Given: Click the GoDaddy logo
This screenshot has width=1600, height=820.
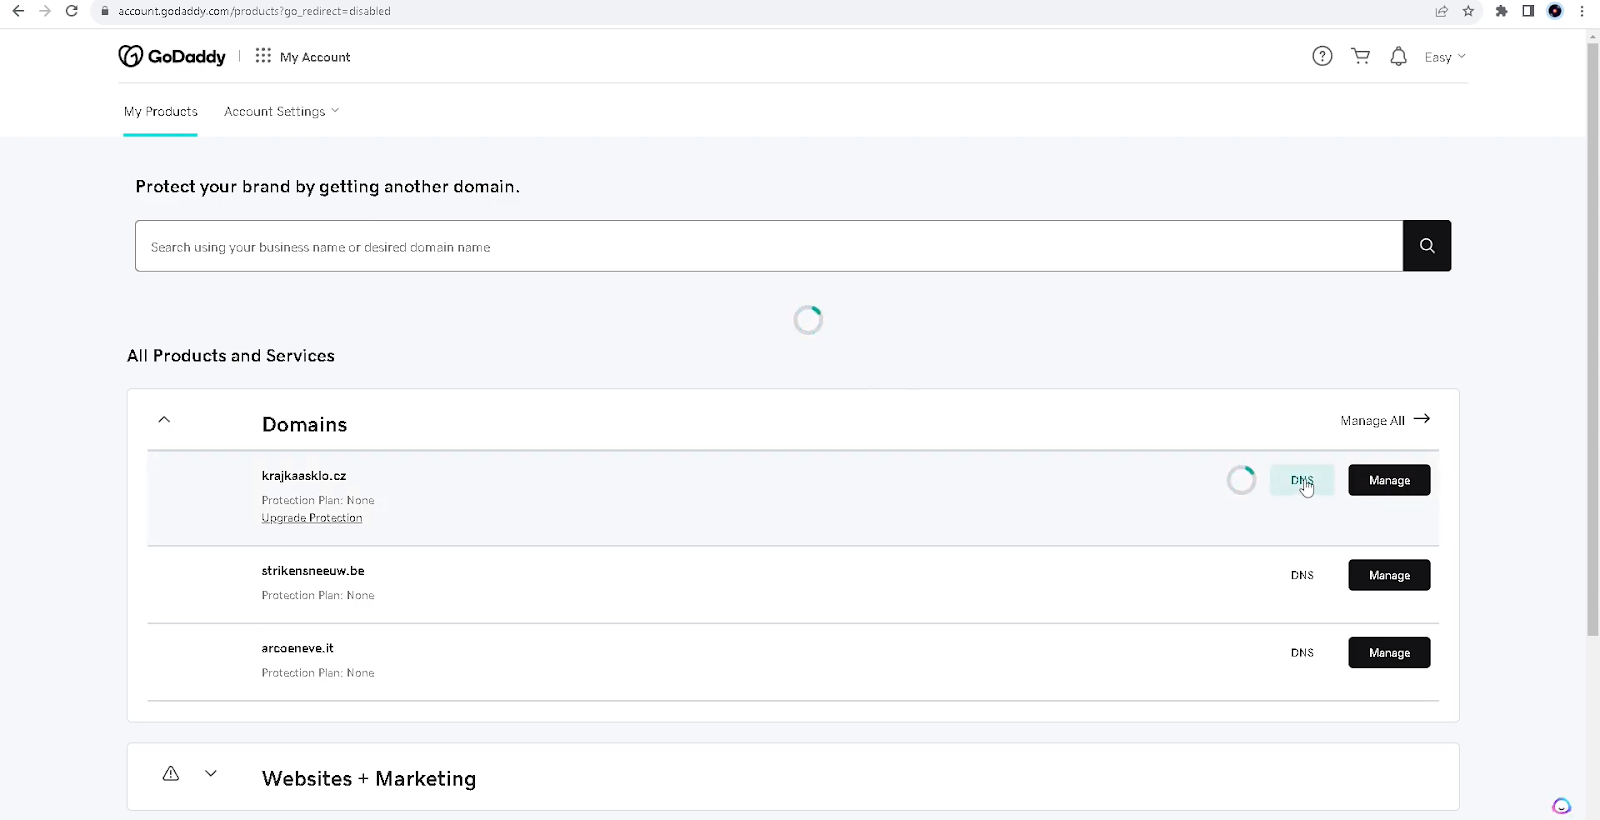Looking at the screenshot, I should [x=172, y=57].
